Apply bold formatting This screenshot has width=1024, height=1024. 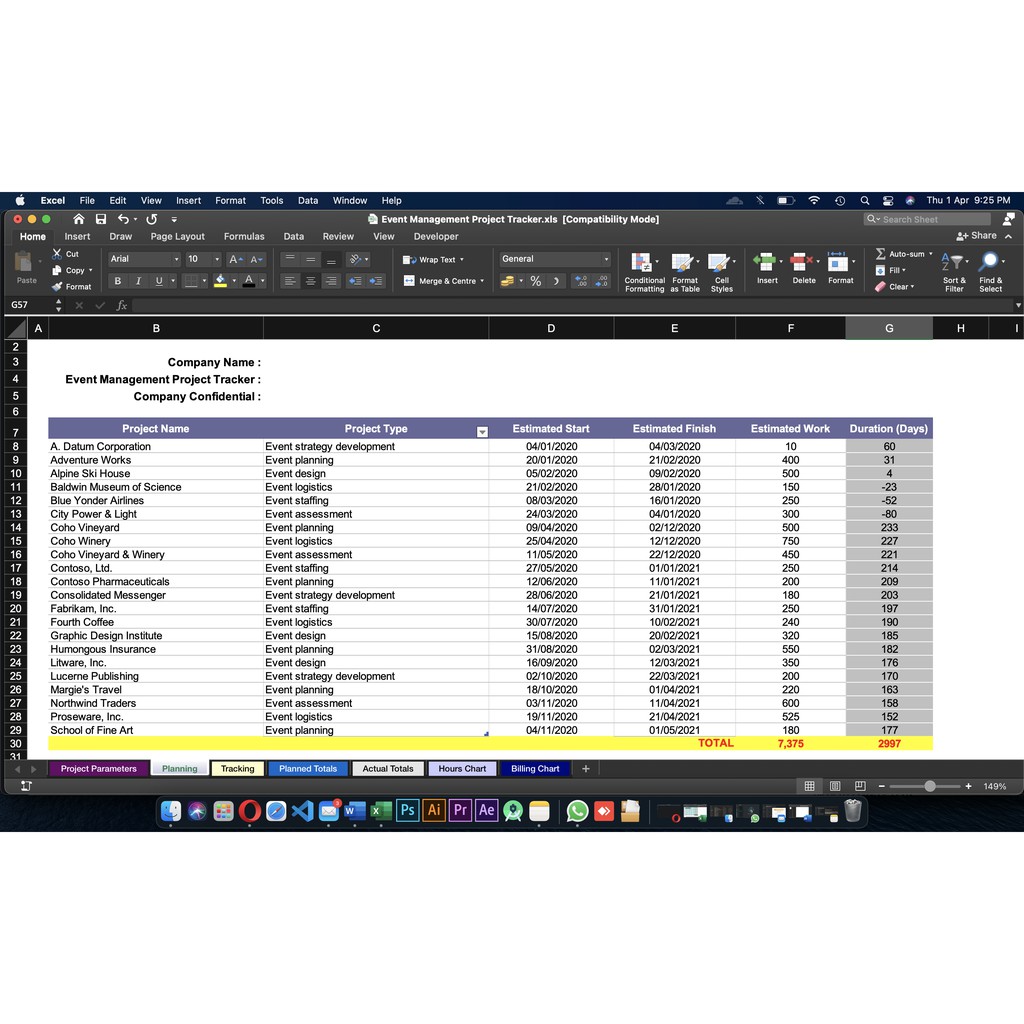(x=118, y=281)
